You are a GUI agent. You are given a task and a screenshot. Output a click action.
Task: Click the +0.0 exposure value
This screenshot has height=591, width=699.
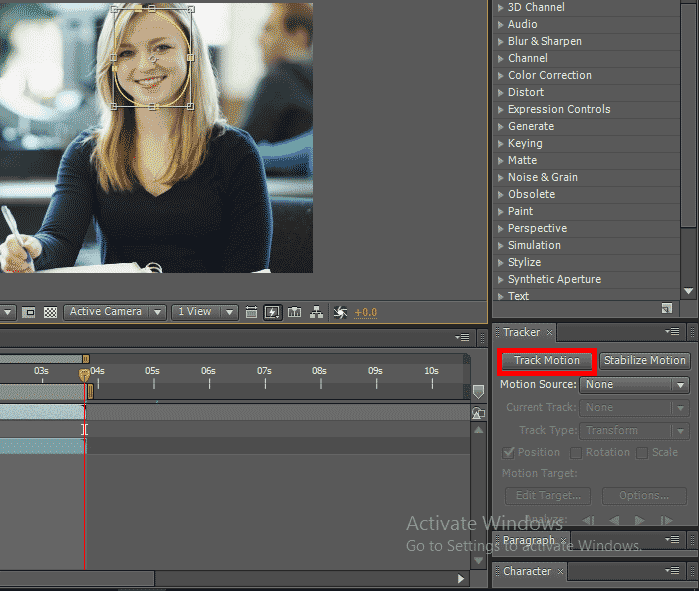(x=366, y=313)
